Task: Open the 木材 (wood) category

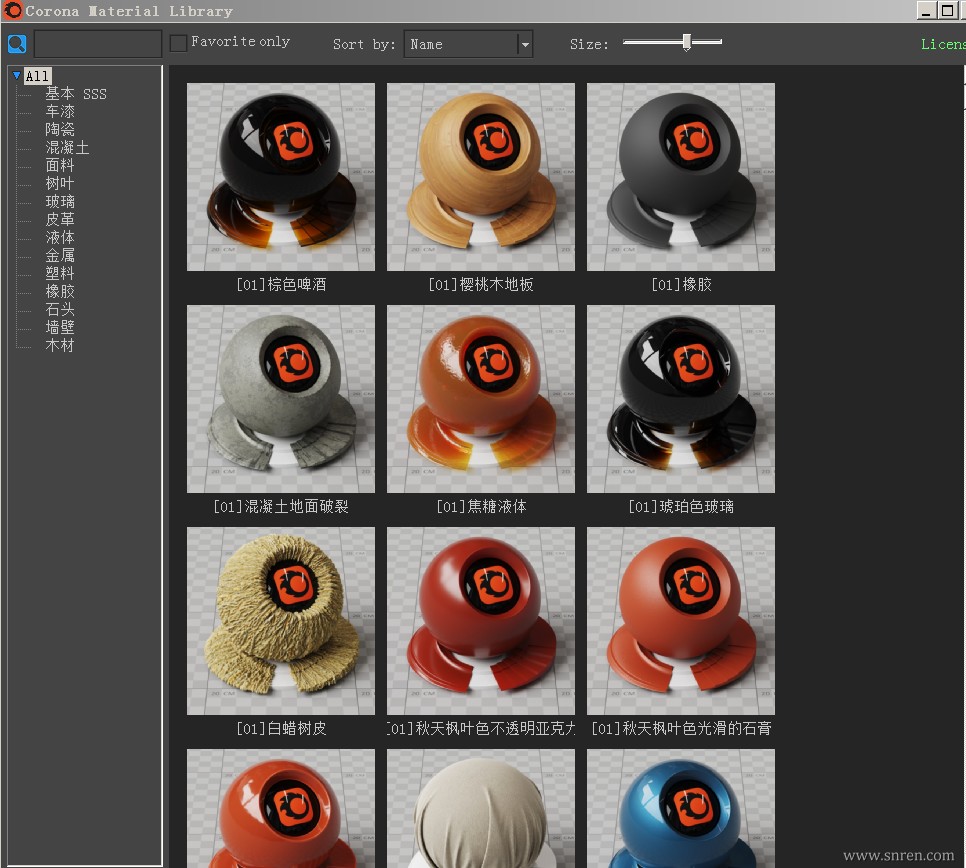Action: 60,346
